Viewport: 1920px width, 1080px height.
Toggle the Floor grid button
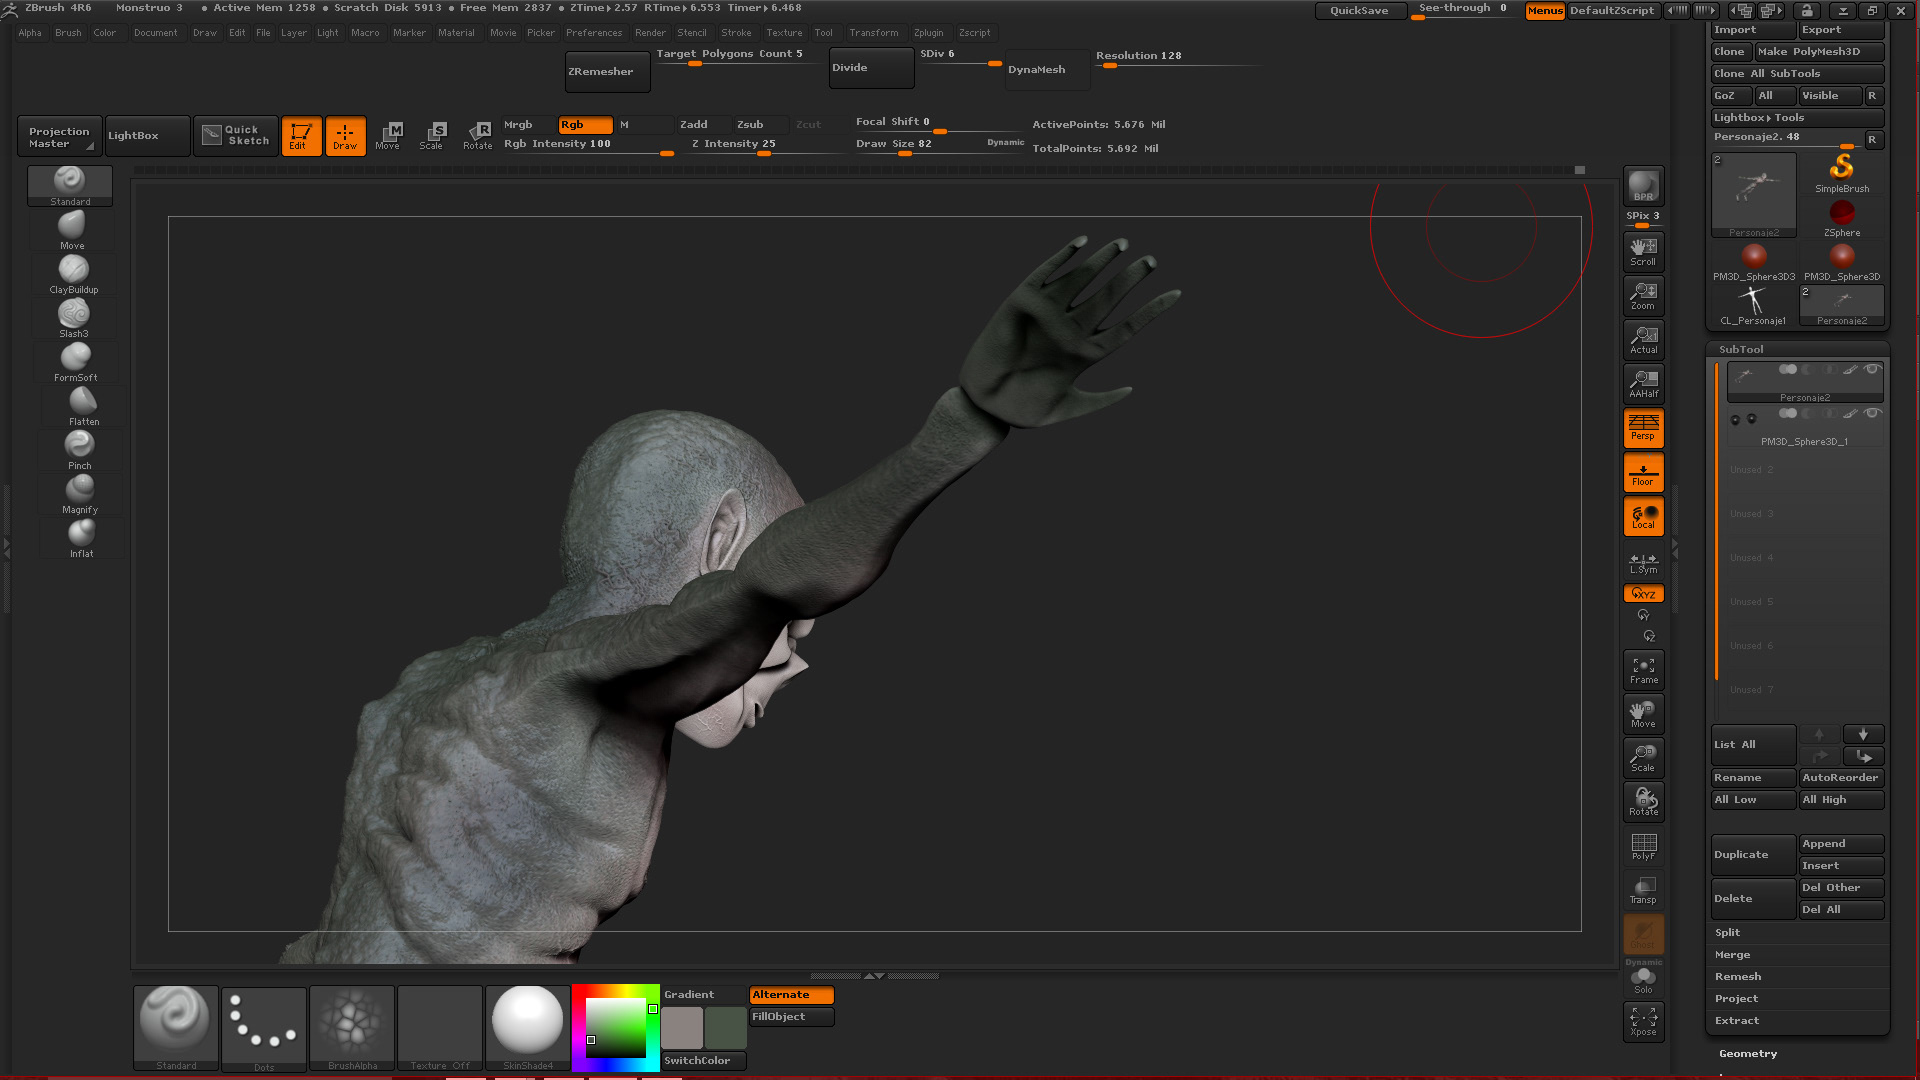click(x=1643, y=473)
